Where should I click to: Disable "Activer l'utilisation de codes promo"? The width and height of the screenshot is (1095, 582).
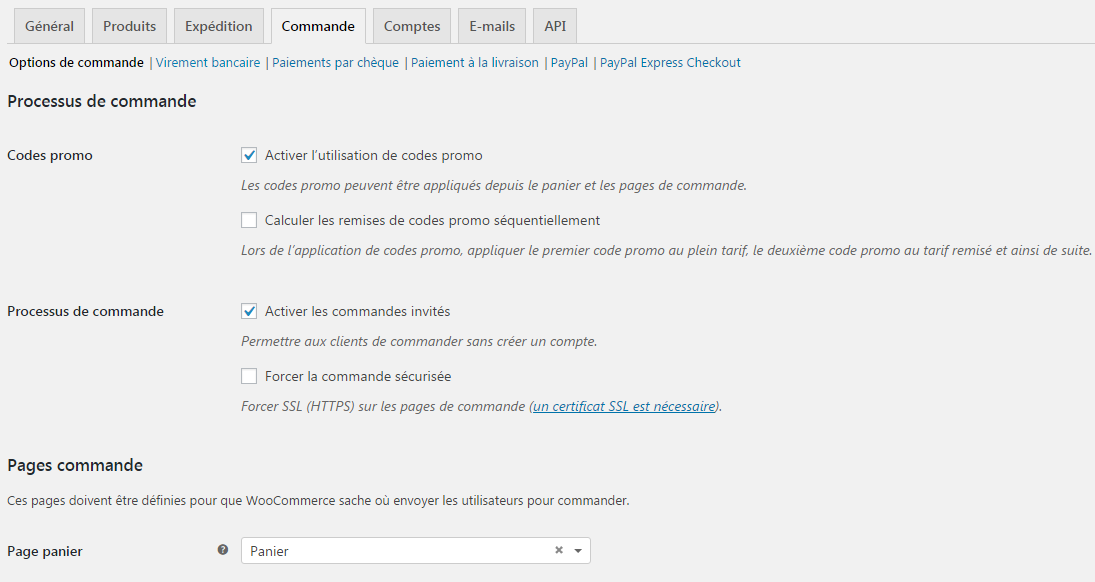249,155
